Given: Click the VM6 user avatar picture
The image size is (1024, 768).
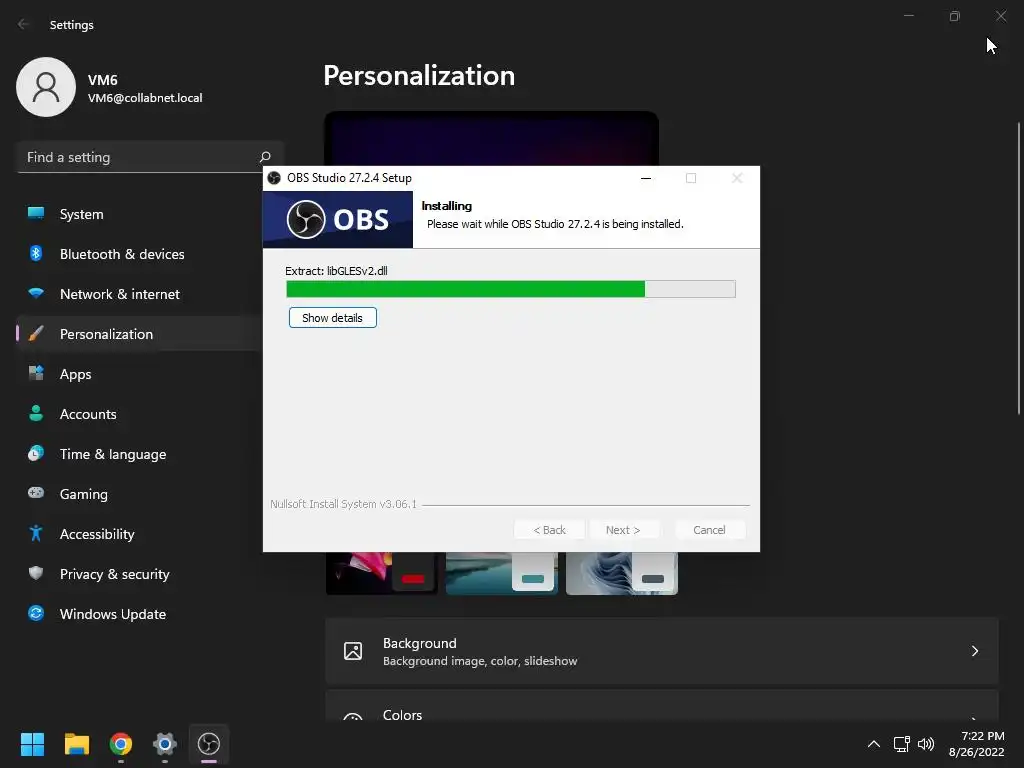Looking at the screenshot, I should tap(46, 87).
